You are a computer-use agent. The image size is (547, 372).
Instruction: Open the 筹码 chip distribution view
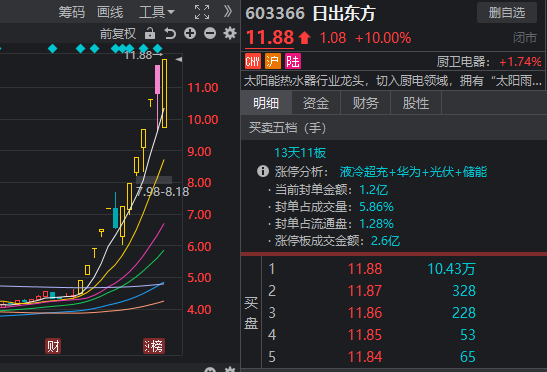click(x=72, y=12)
